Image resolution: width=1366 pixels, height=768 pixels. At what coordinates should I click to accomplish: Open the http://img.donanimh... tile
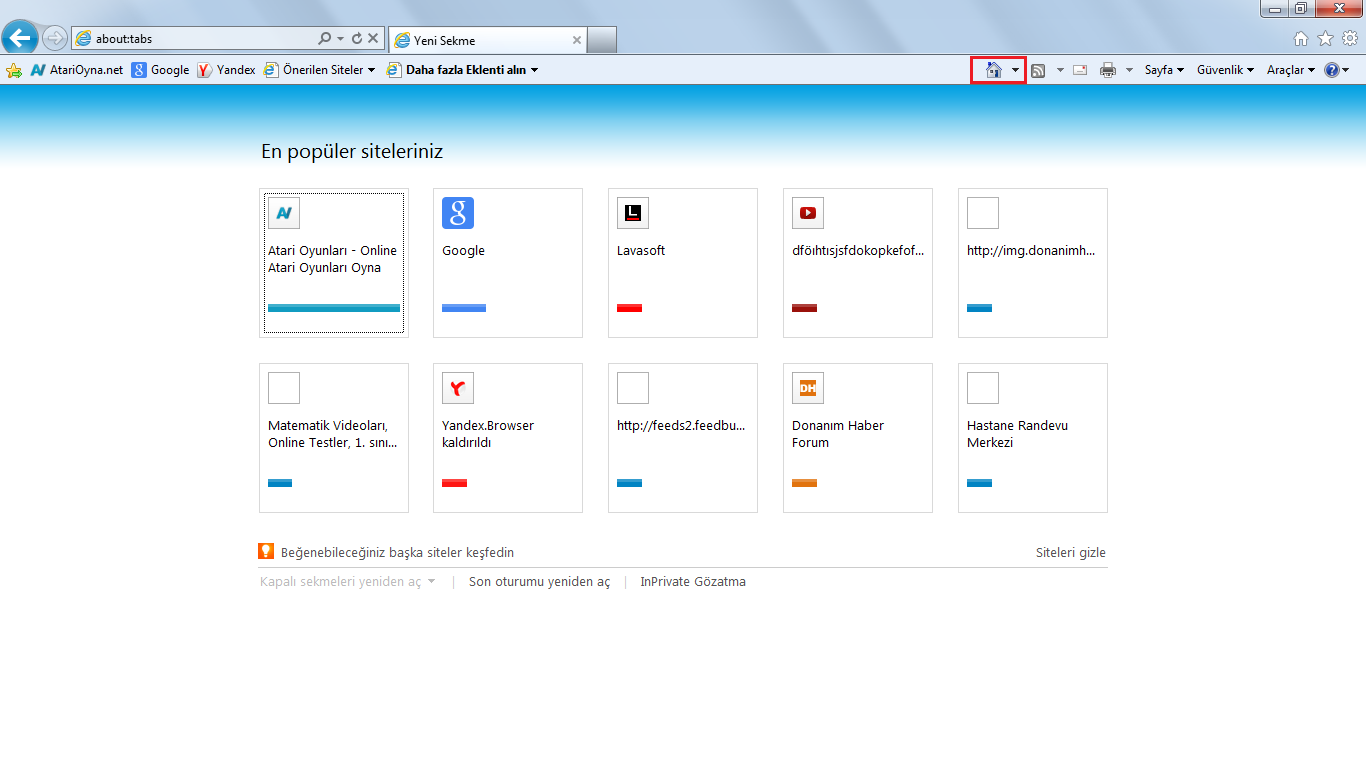pyautogui.click(x=1033, y=263)
